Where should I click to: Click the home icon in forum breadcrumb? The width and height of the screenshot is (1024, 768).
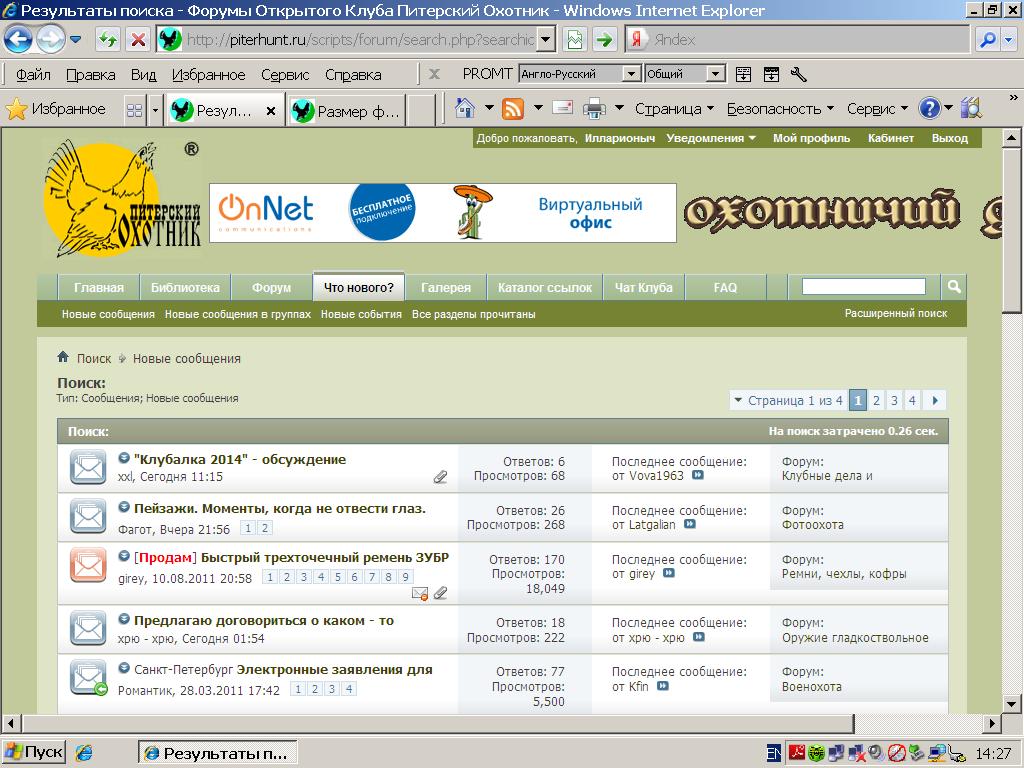[x=63, y=358]
